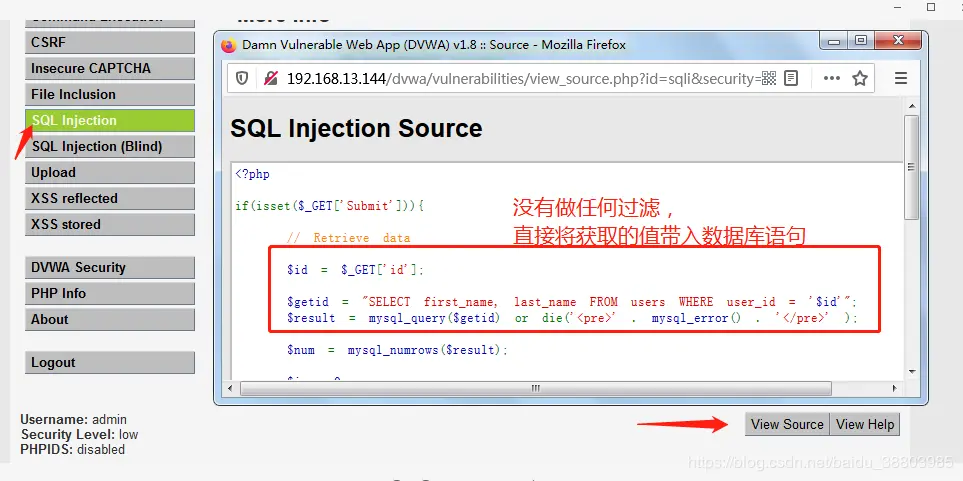The image size is (963, 481).
Task: Click horizontal scrollbar right arrow
Action: pos(894,388)
